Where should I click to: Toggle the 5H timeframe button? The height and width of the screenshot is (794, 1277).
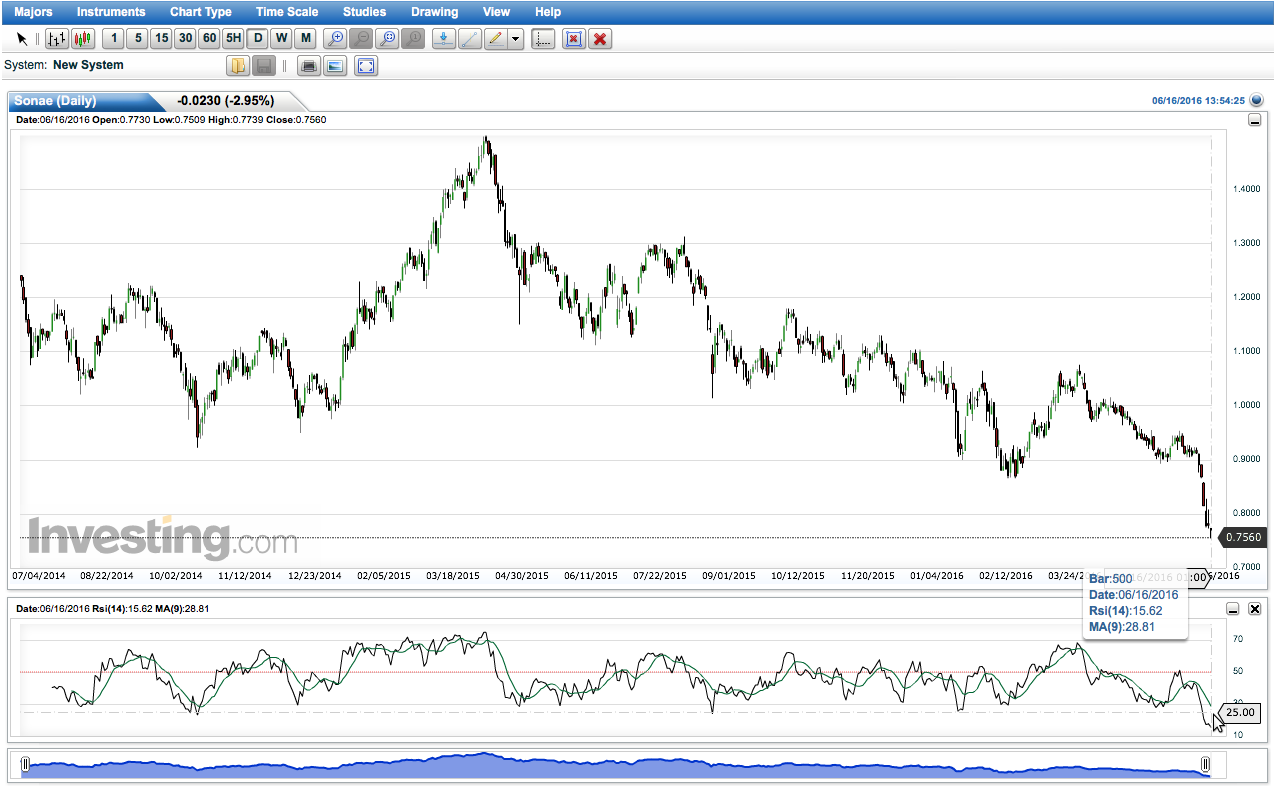pos(233,39)
